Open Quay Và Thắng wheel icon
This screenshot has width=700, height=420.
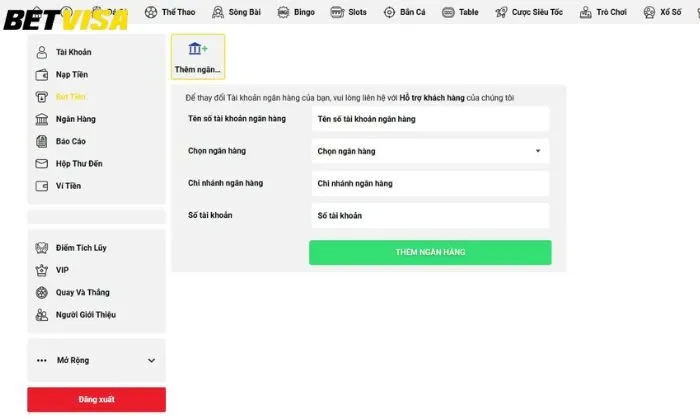point(41,292)
